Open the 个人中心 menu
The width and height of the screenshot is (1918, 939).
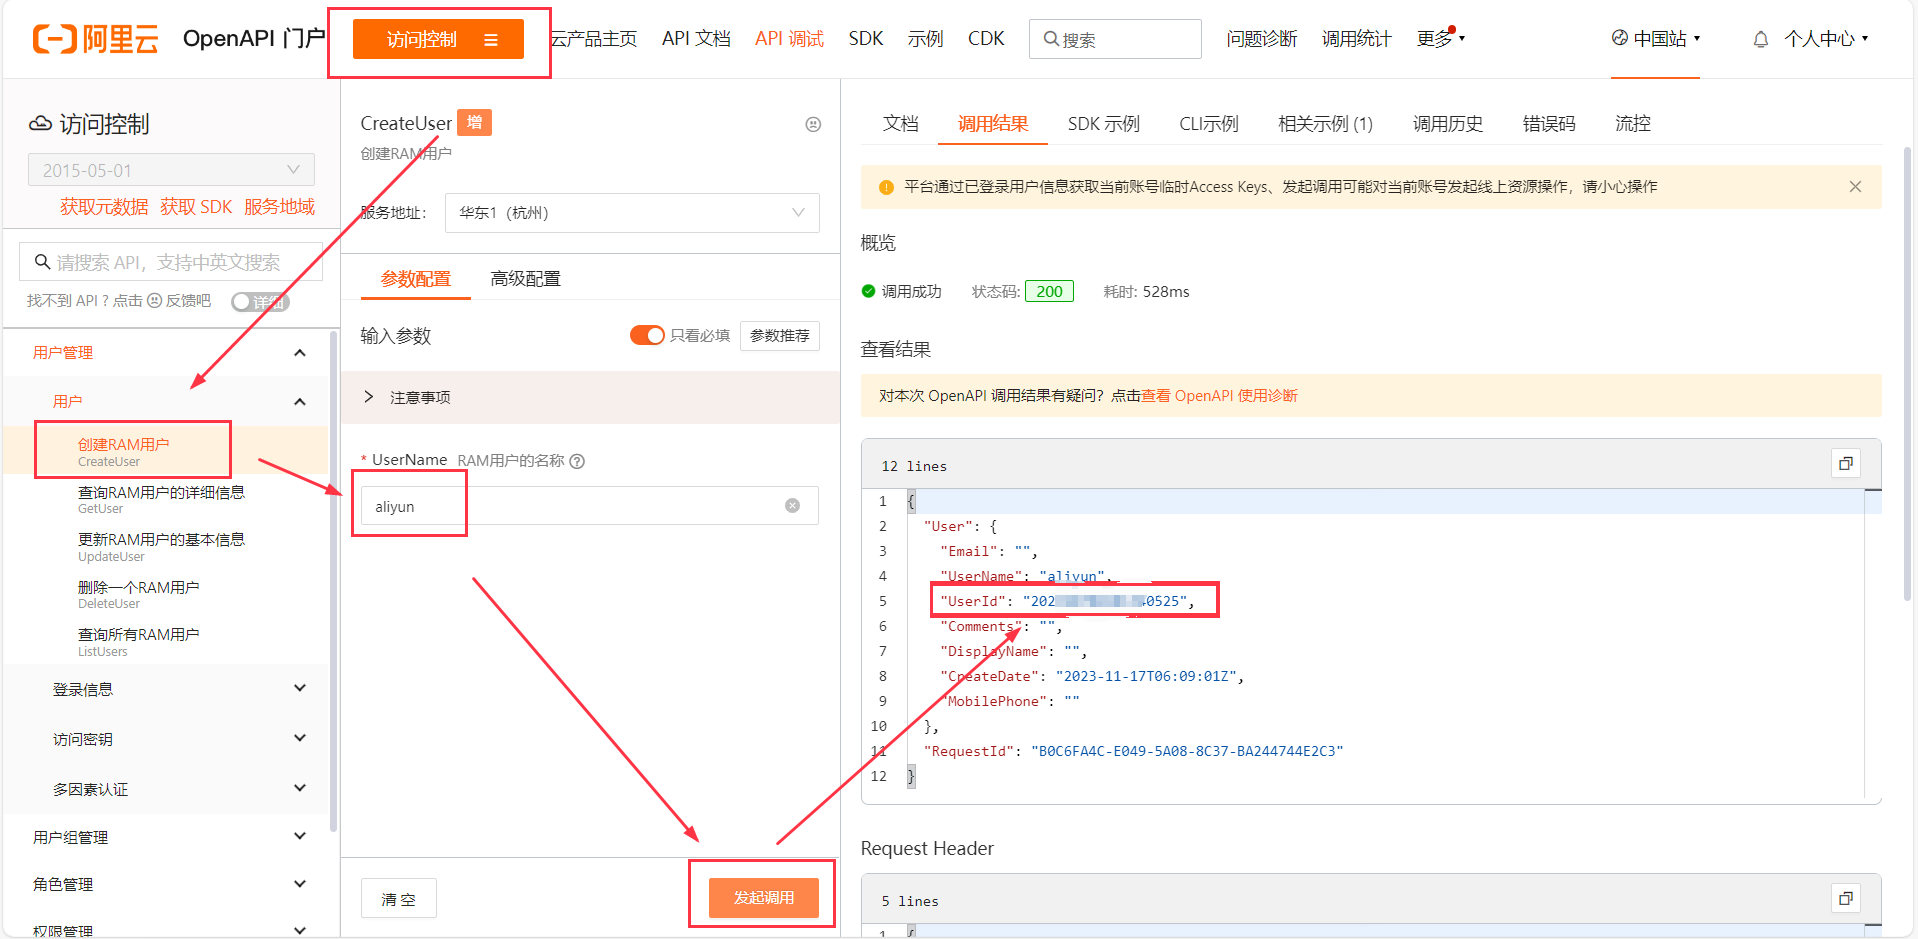(x=1826, y=39)
